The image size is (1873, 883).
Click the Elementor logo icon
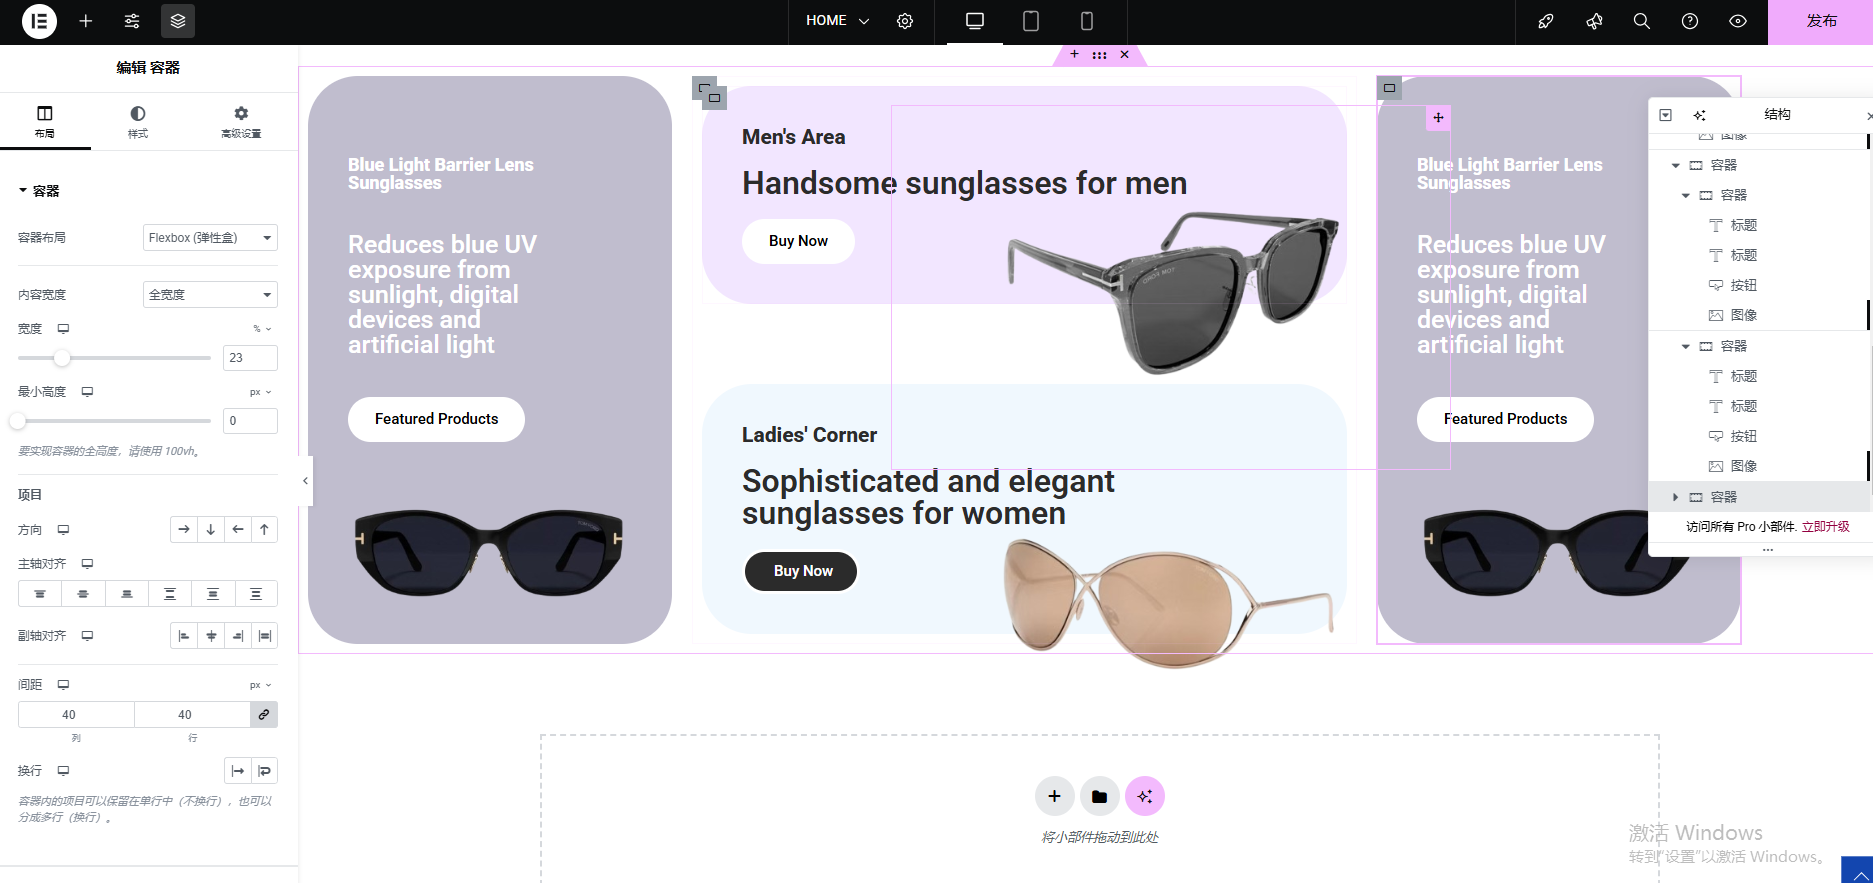click(x=39, y=21)
